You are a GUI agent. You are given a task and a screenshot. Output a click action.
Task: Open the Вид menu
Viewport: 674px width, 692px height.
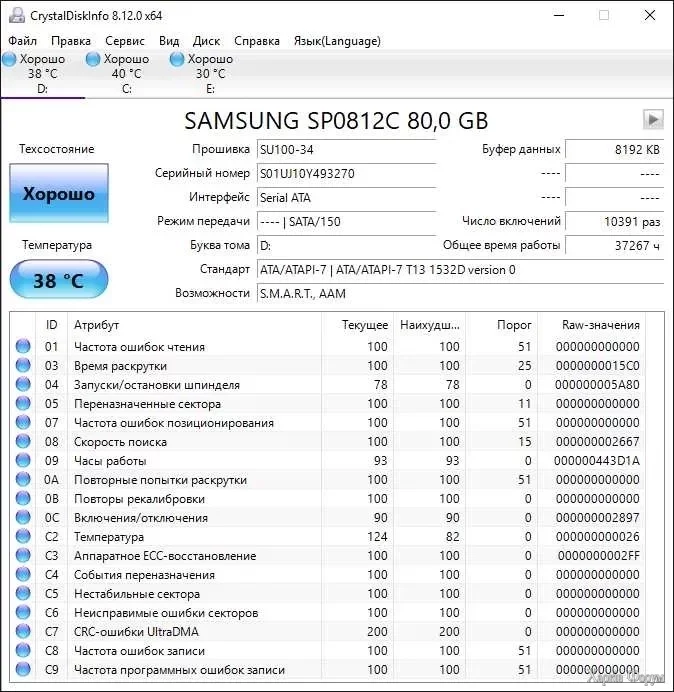coord(169,41)
